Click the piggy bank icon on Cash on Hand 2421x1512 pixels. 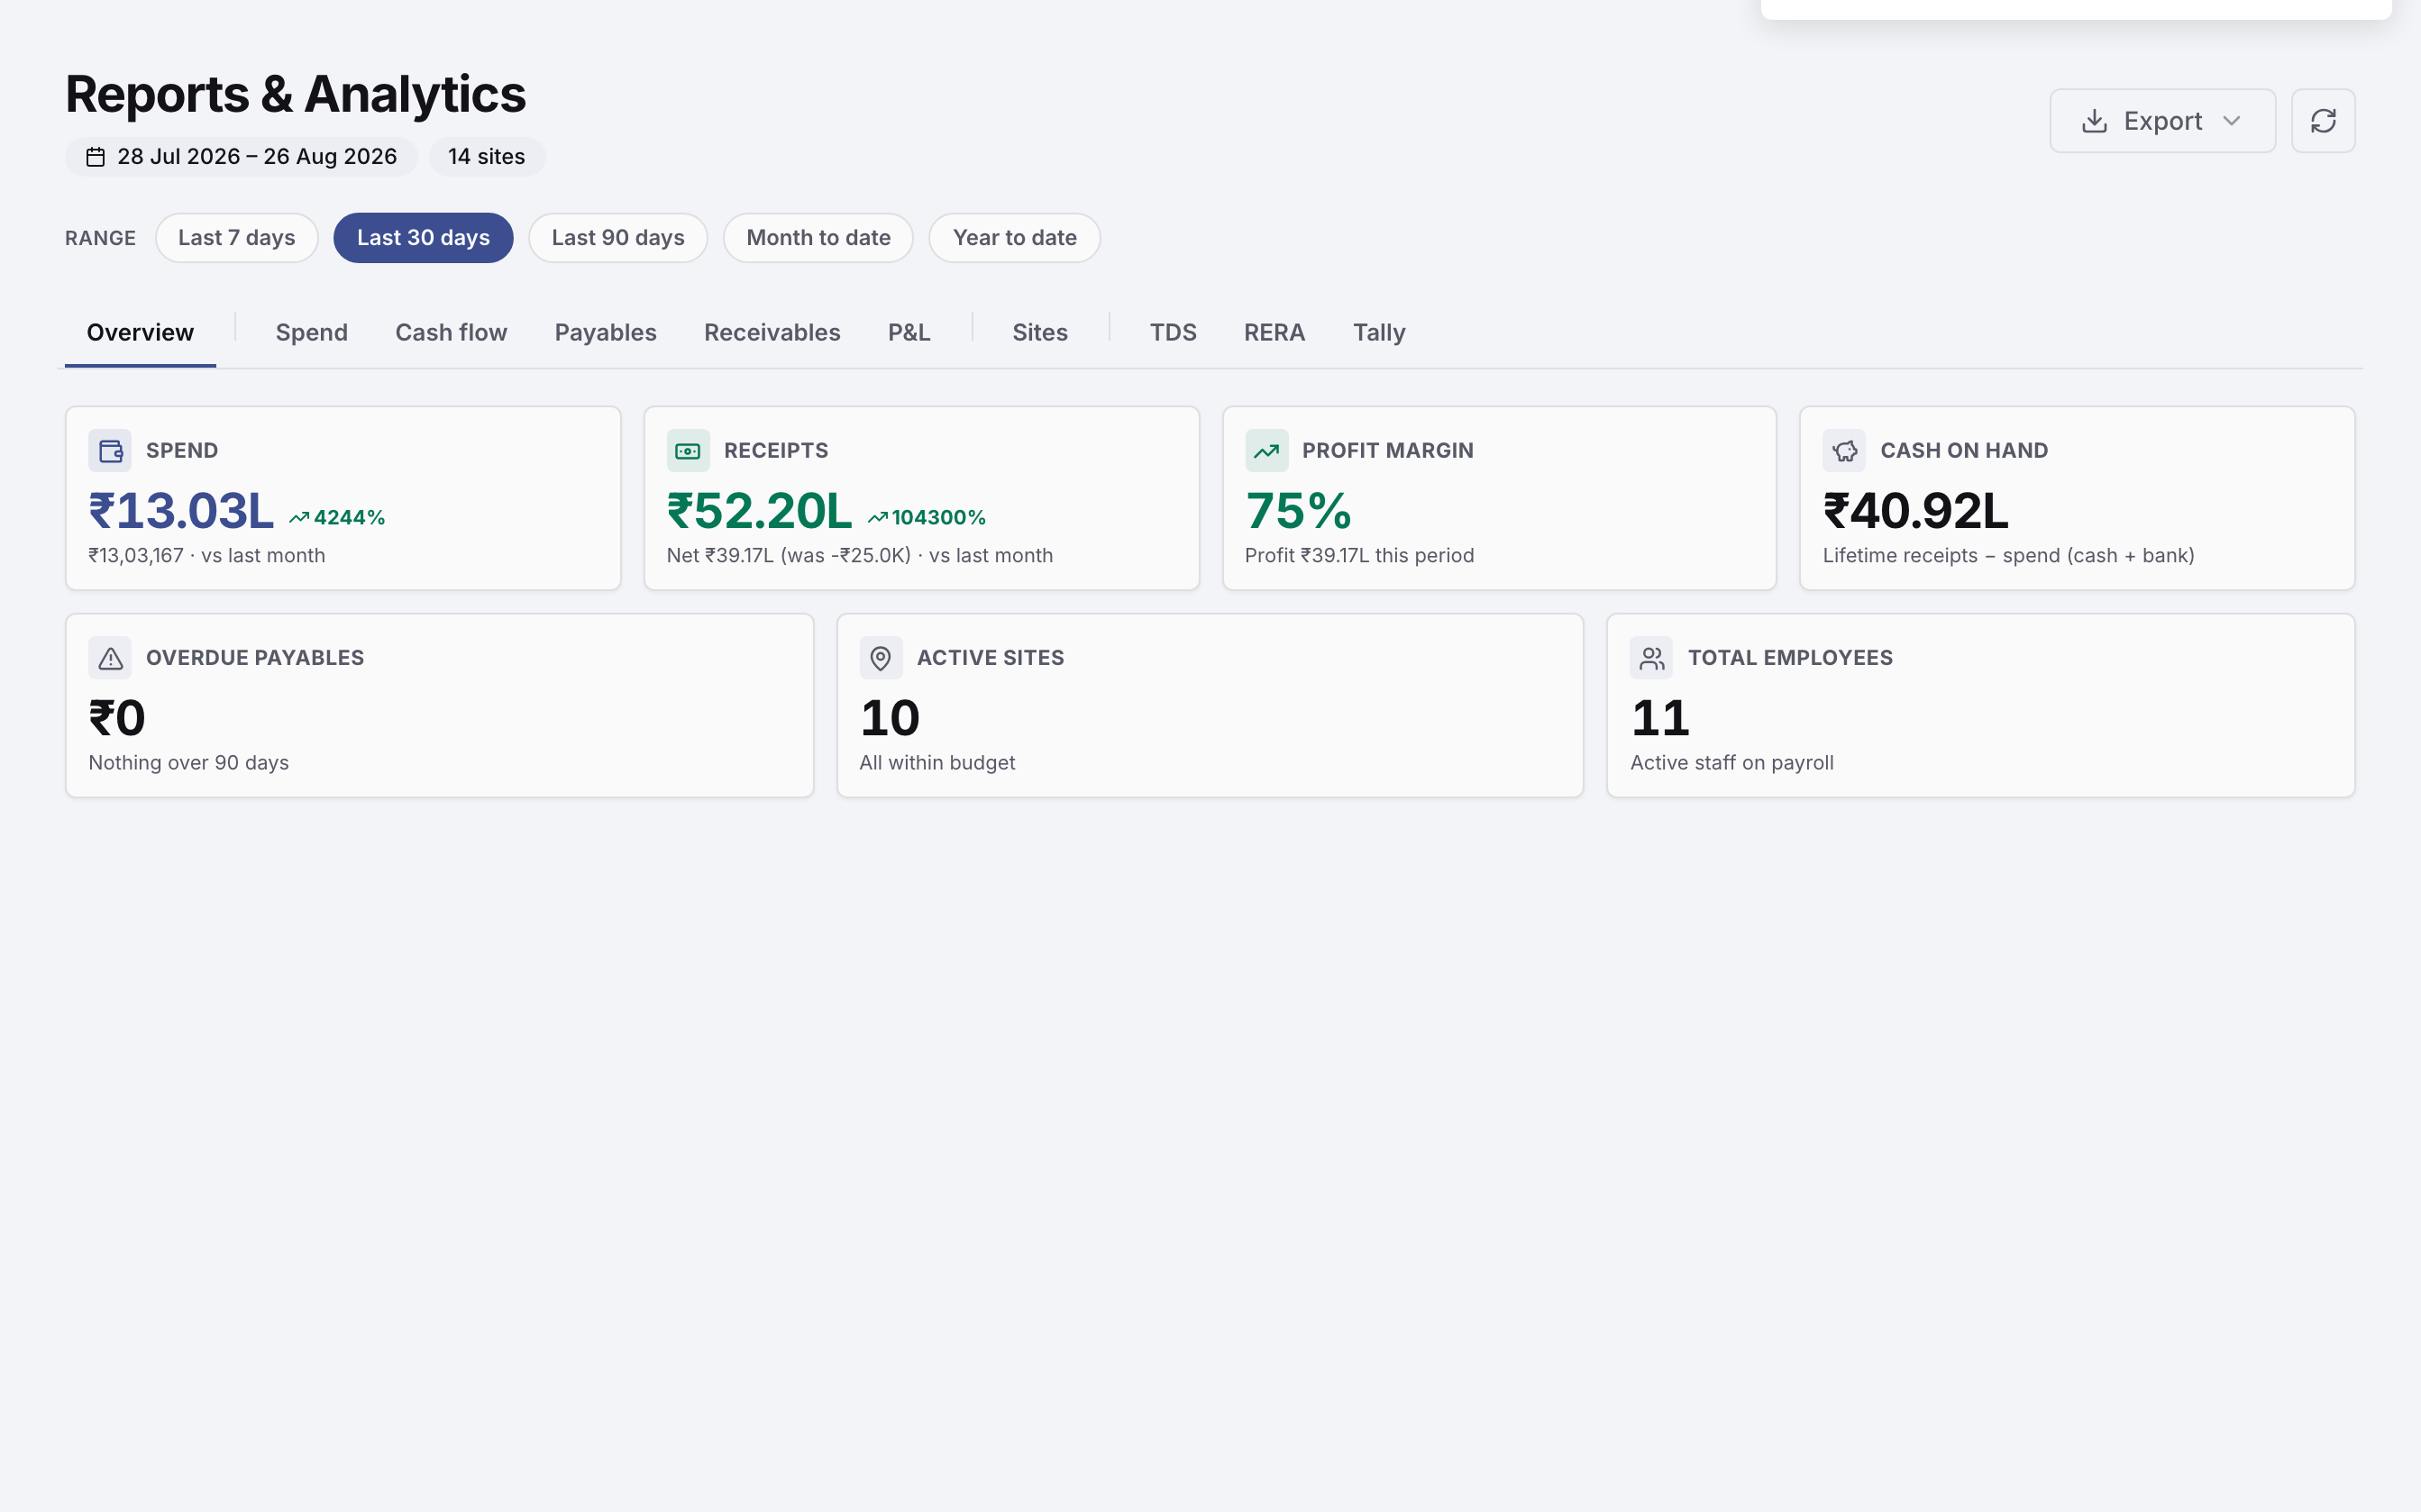point(1844,451)
